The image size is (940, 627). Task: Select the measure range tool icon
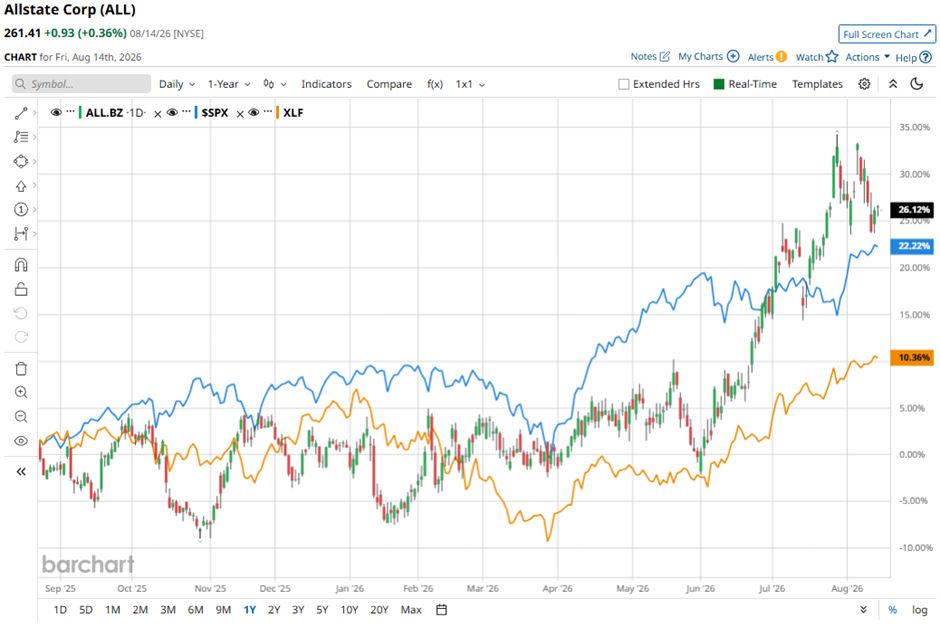point(21,234)
